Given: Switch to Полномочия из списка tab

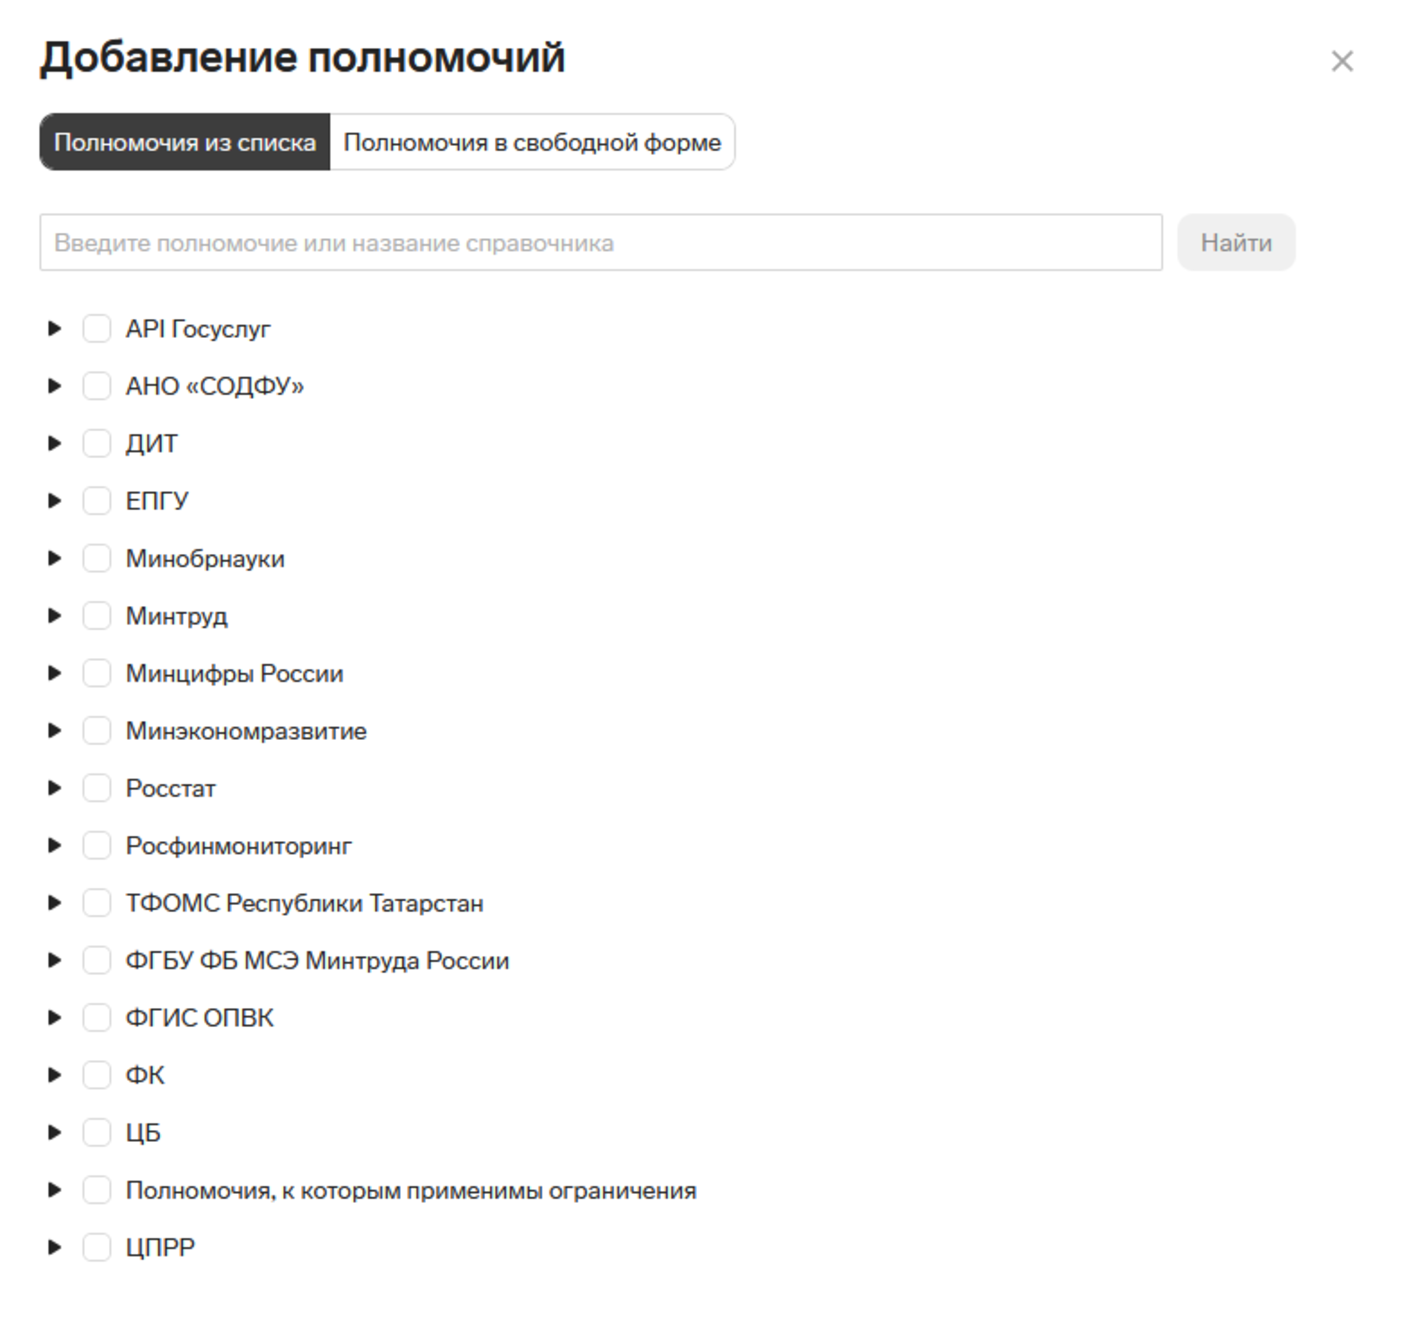Looking at the screenshot, I should coord(185,142).
